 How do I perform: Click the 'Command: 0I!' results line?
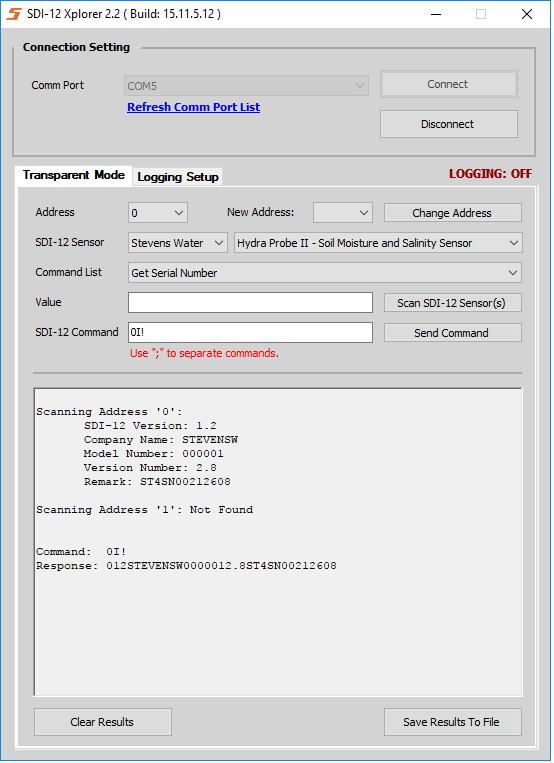tap(81, 552)
